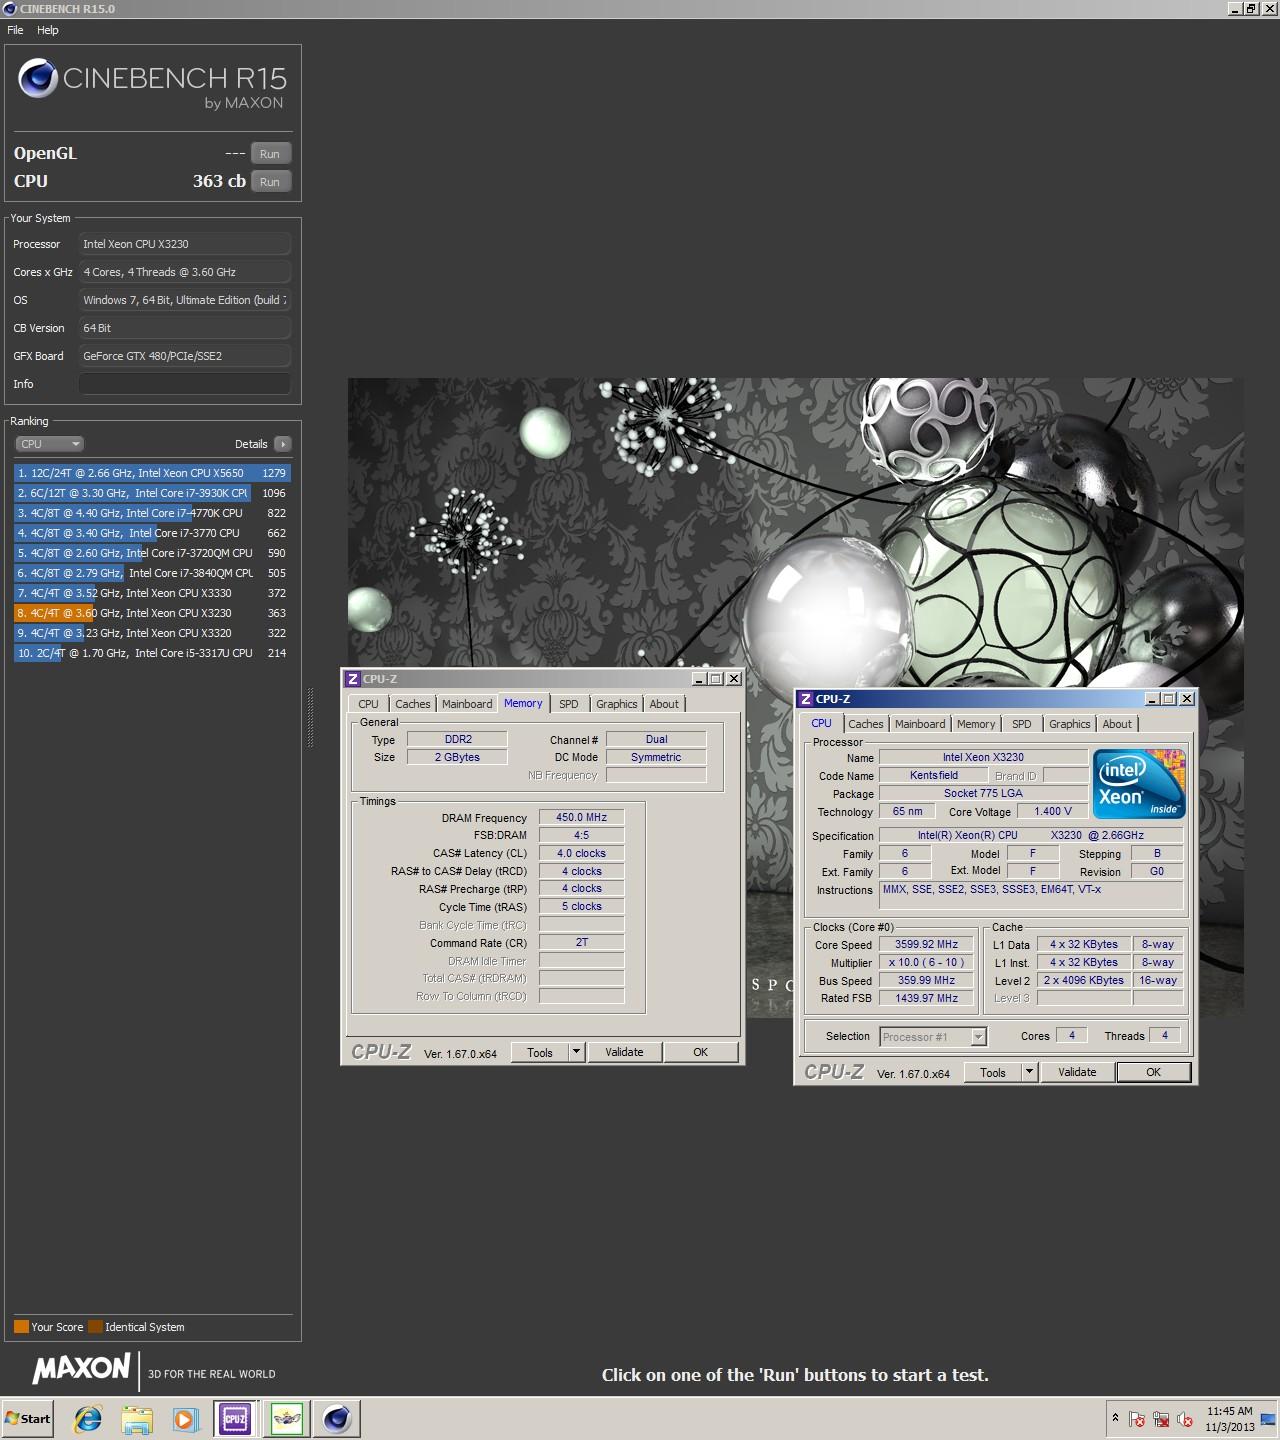Open Caches tab in memory CPU-Z window
The image size is (1280, 1440).
pos(412,704)
